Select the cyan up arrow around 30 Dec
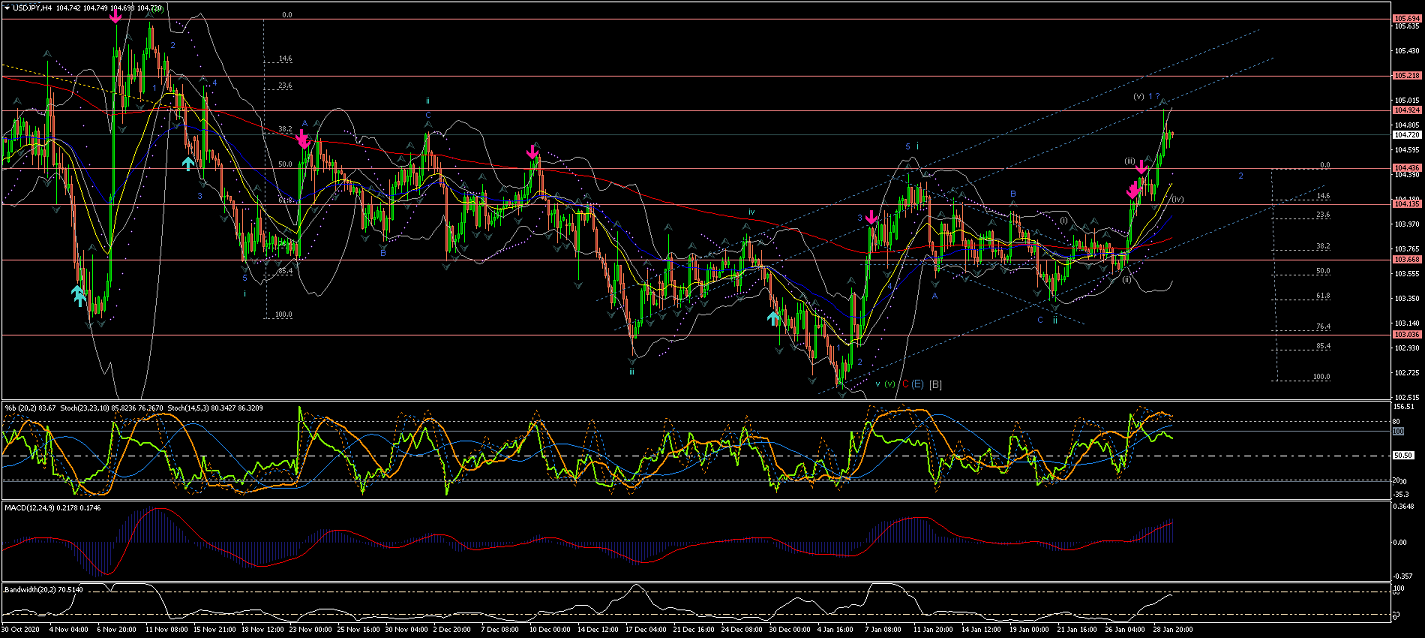The height and width of the screenshot is (638, 1425). 773,318
